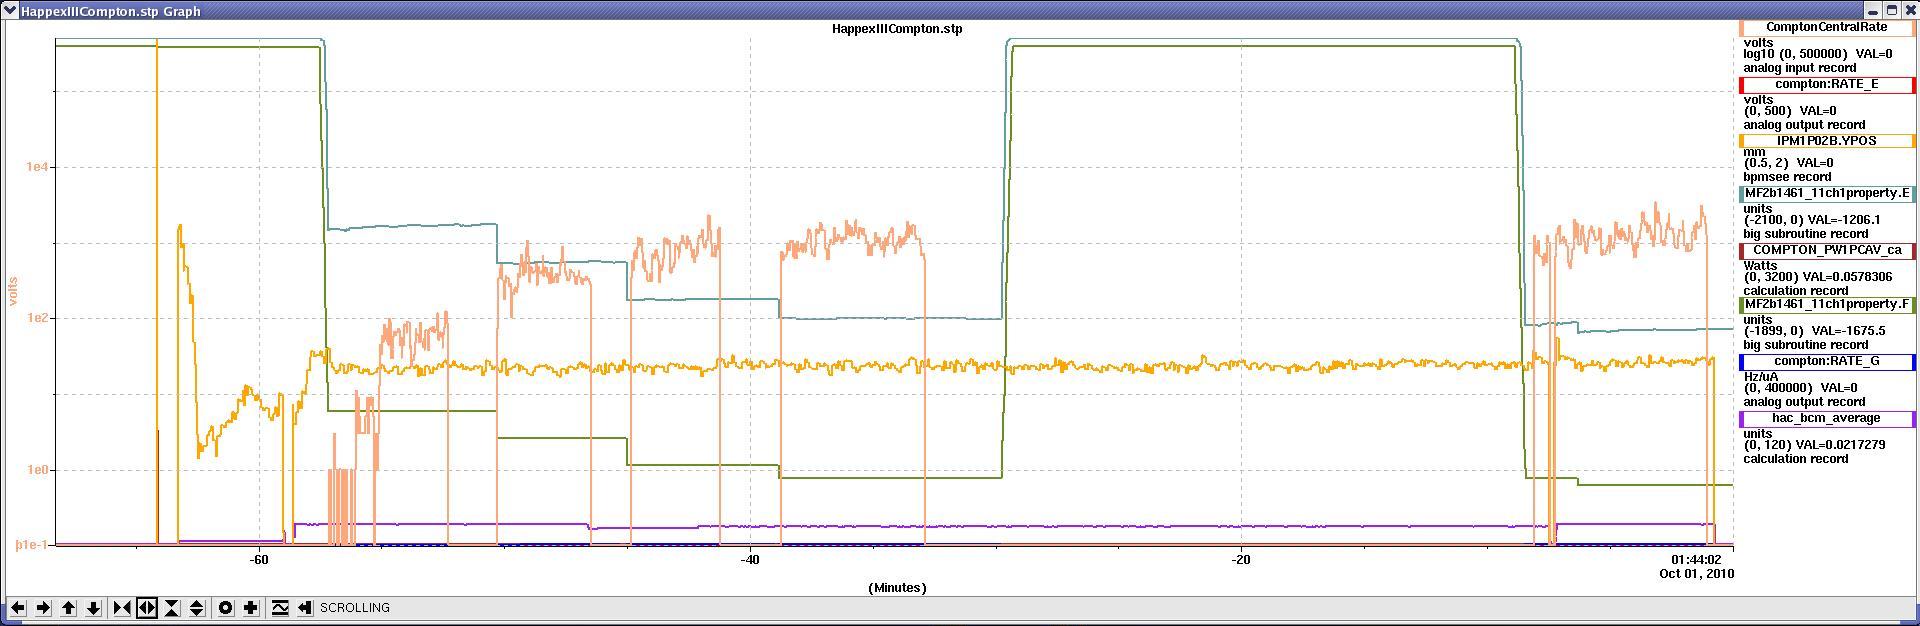Screen dimensions: 1920x626
Task: Select the IPM1P02B.YPOS legend entry
Action: (1827, 141)
